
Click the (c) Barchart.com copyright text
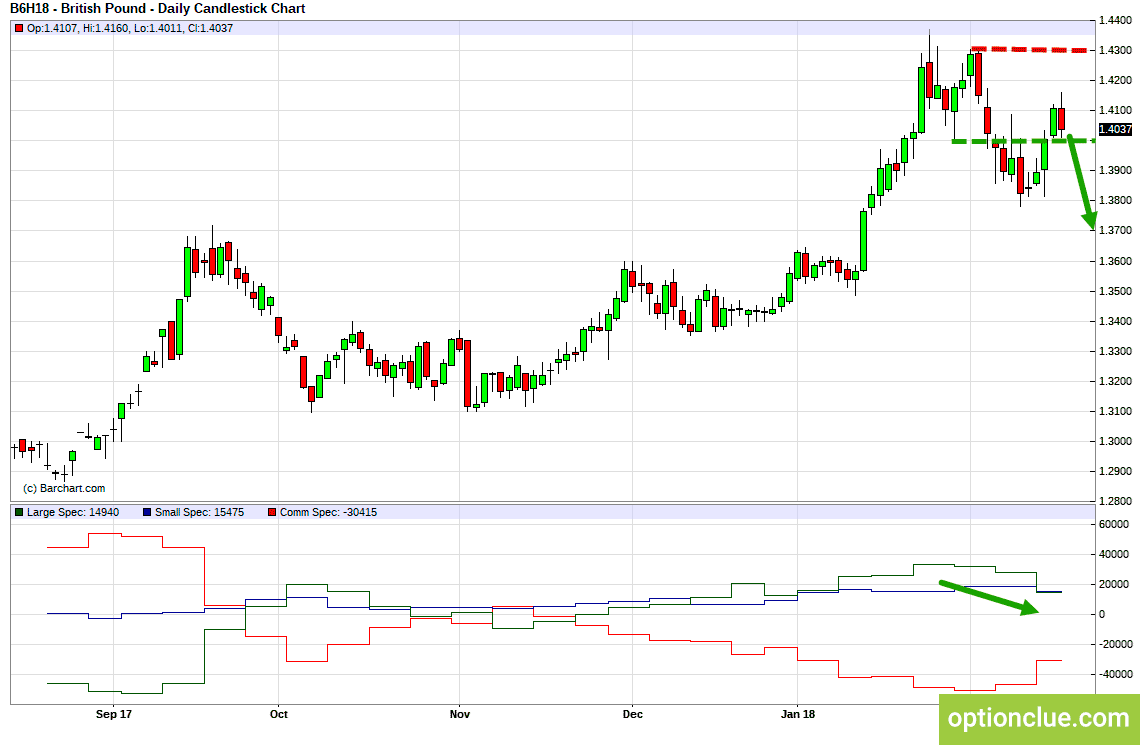click(x=64, y=488)
